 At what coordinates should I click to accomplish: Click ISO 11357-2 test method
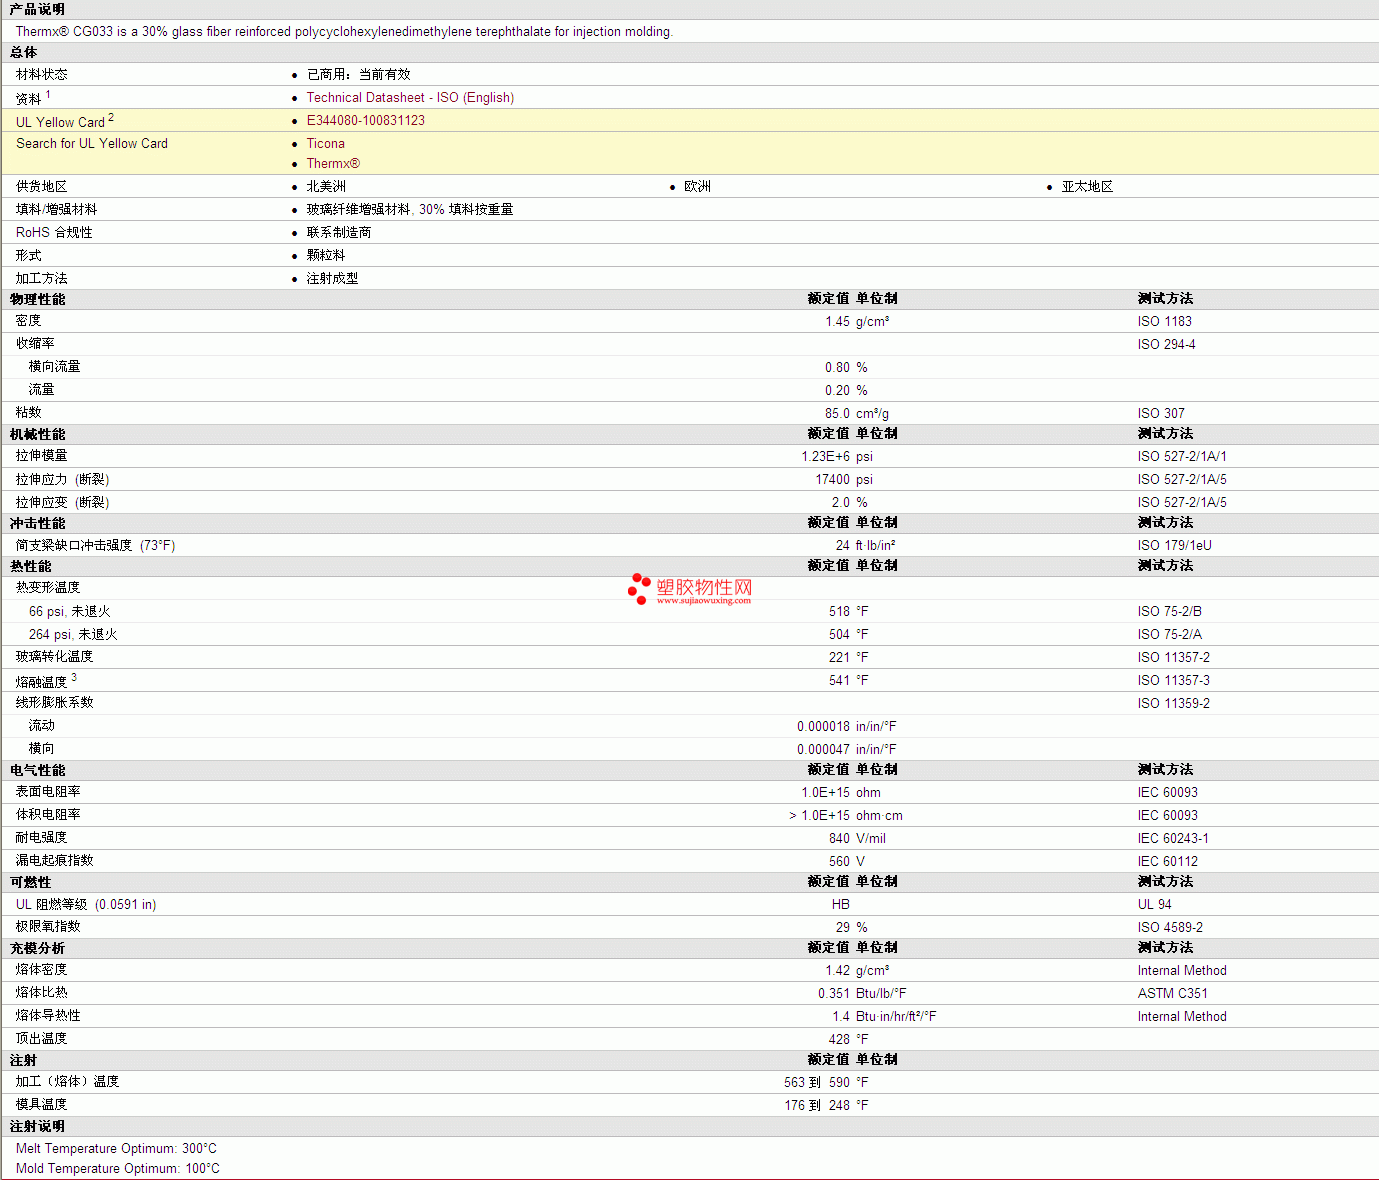tap(1174, 658)
